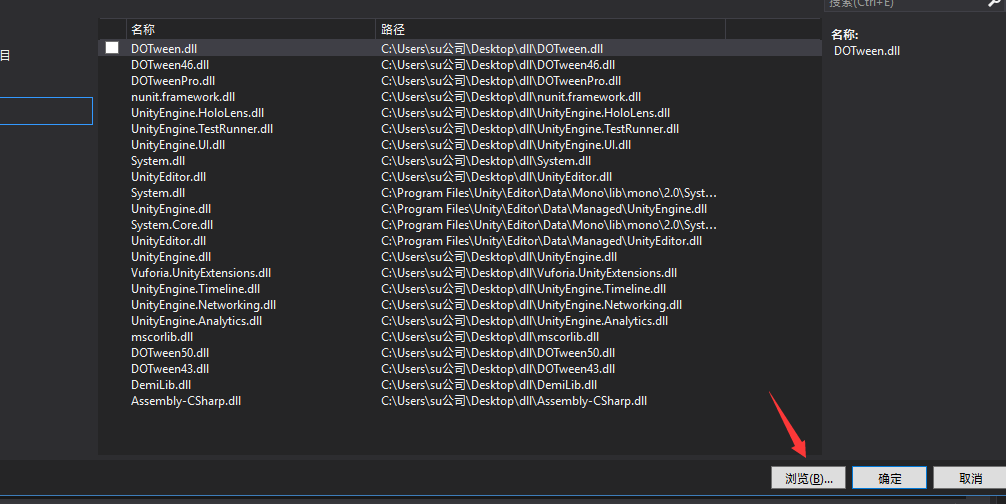Select UnityEditor.dll located in Desktop\dll
Viewport: 1006px width, 504px height.
pyautogui.click(x=460, y=177)
